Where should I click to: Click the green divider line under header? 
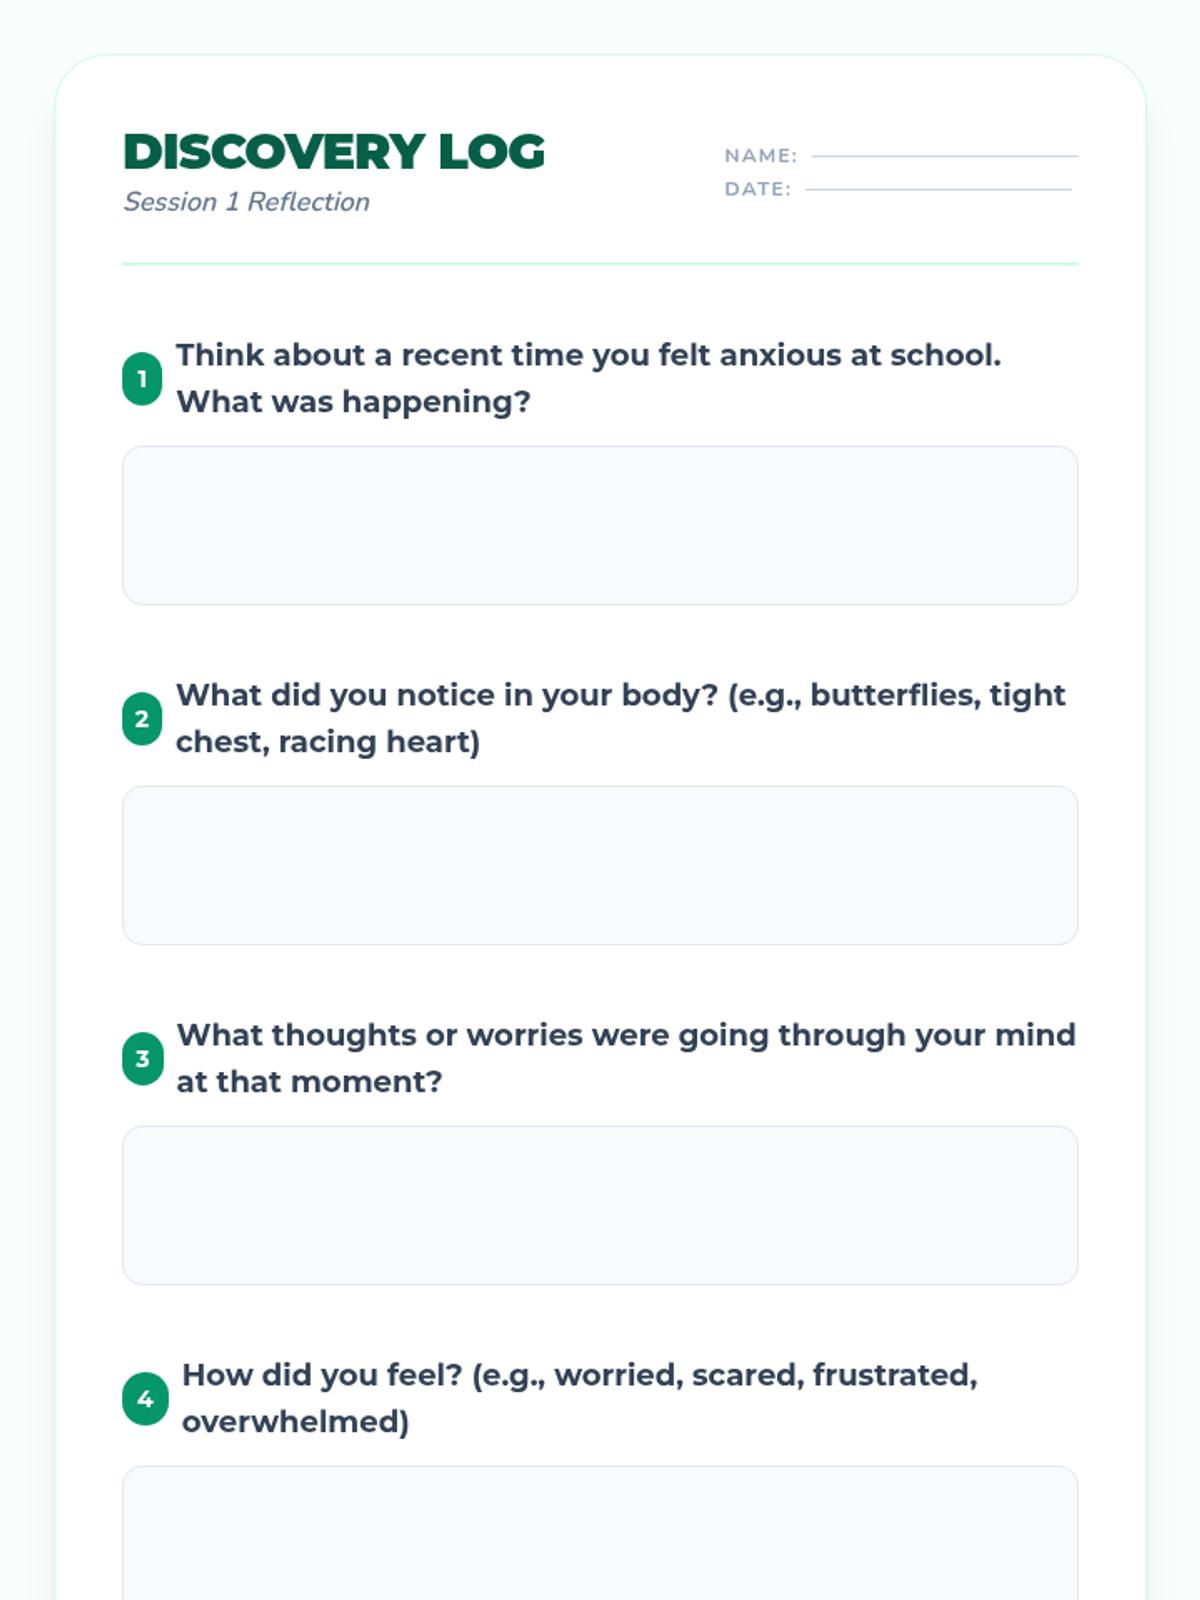click(x=600, y=264)
